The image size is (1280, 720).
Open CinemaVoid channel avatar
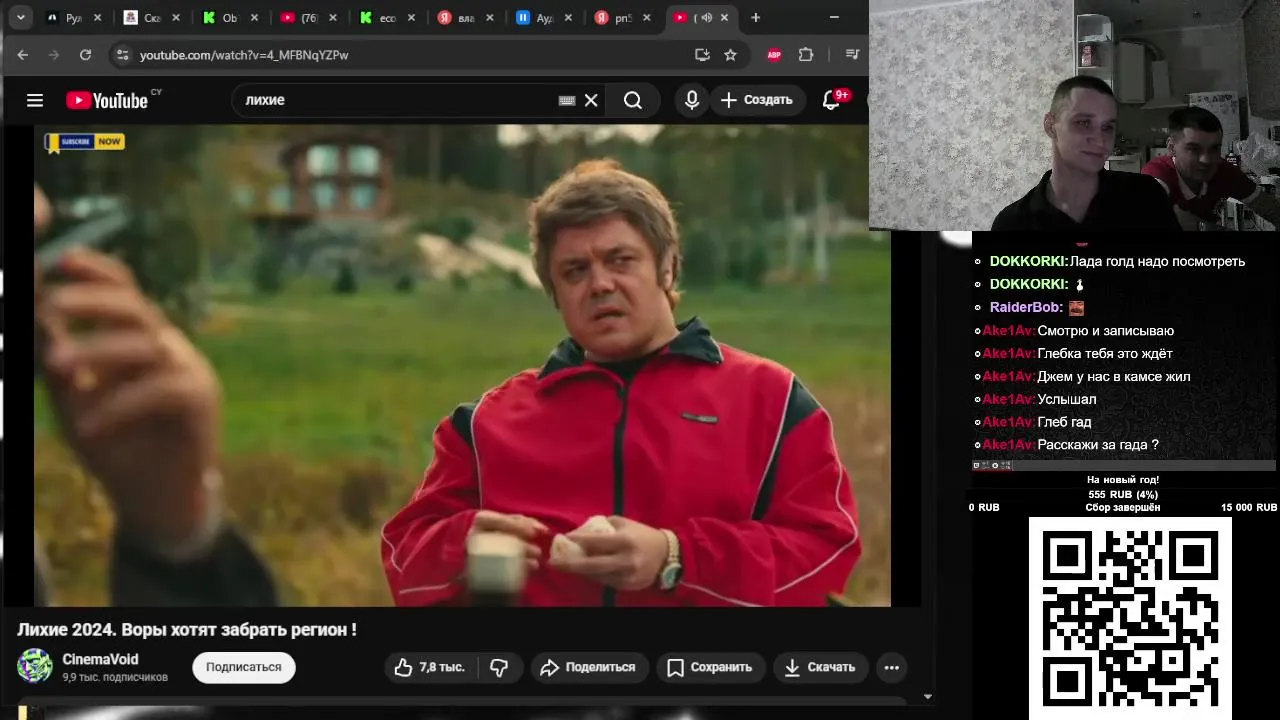(x=35, y=666)
